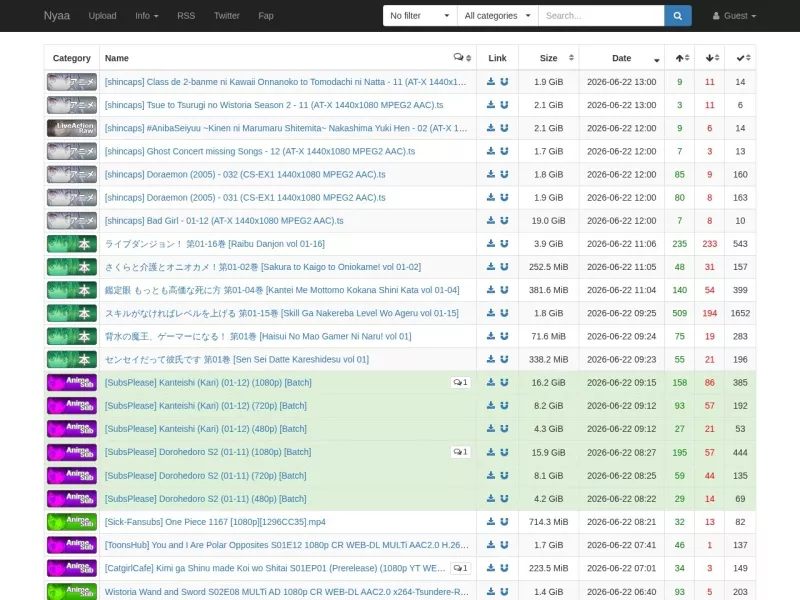Sort by completed downloads checkmark column

[x=743, y=58]
